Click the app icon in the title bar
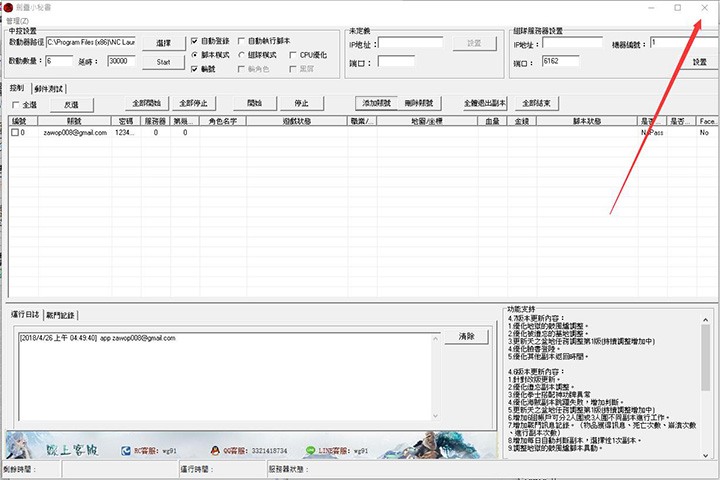 coord(7,7)
